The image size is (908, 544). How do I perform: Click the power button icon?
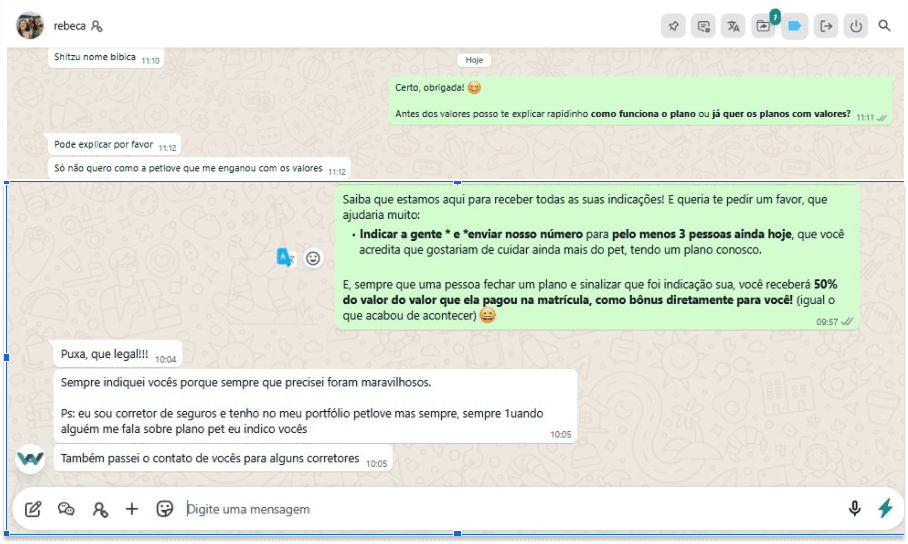point(856,26)
